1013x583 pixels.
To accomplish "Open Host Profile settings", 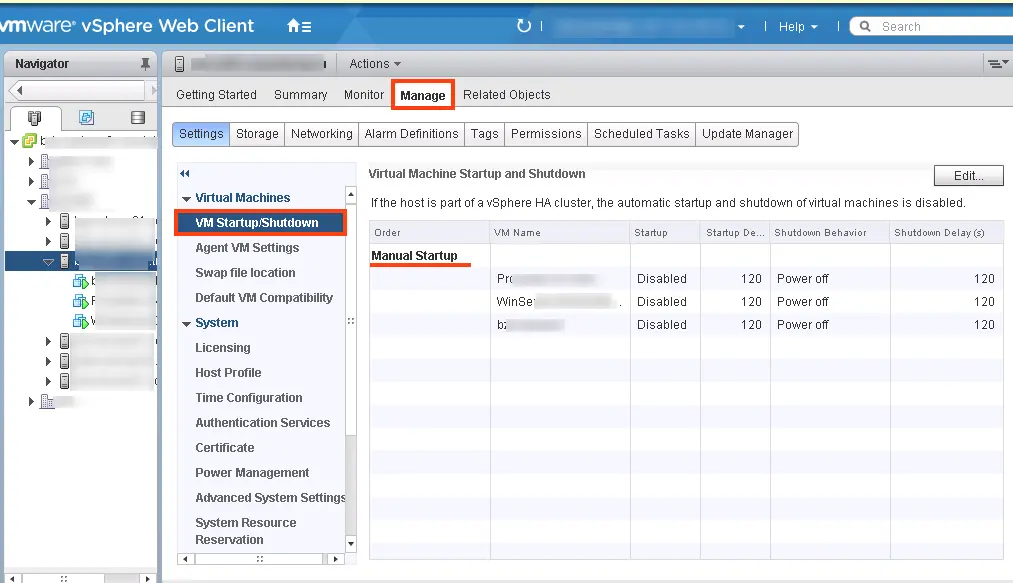I will (228, 372).
